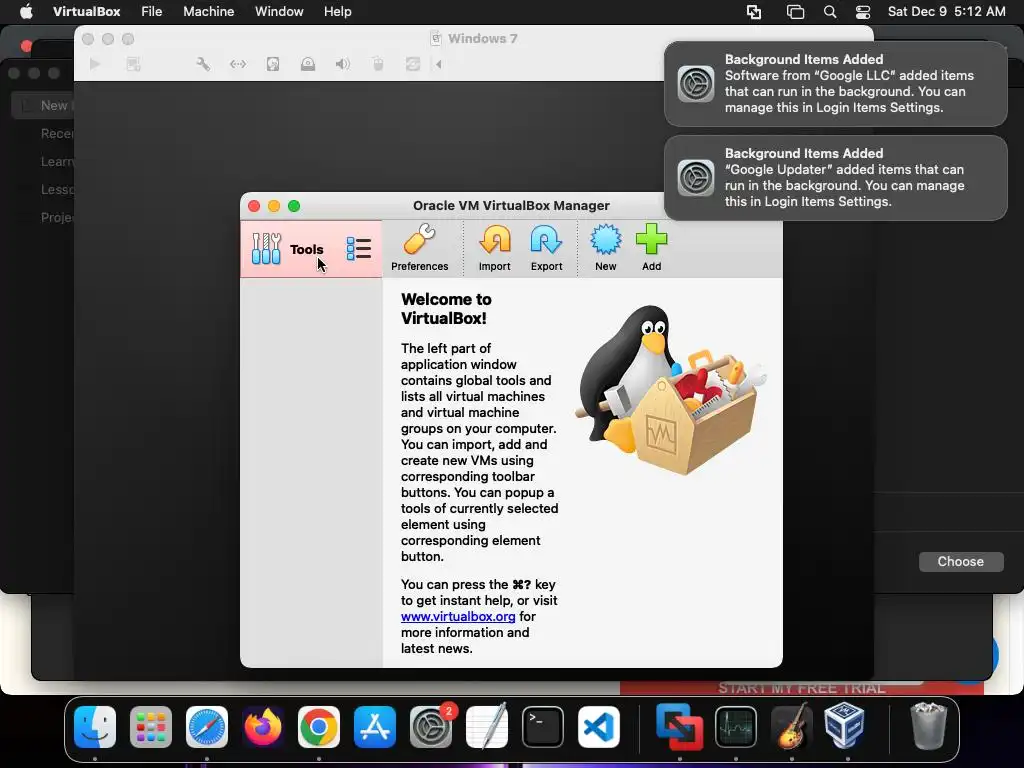
Task: Open the Apple menu
Action: [26, 12]
